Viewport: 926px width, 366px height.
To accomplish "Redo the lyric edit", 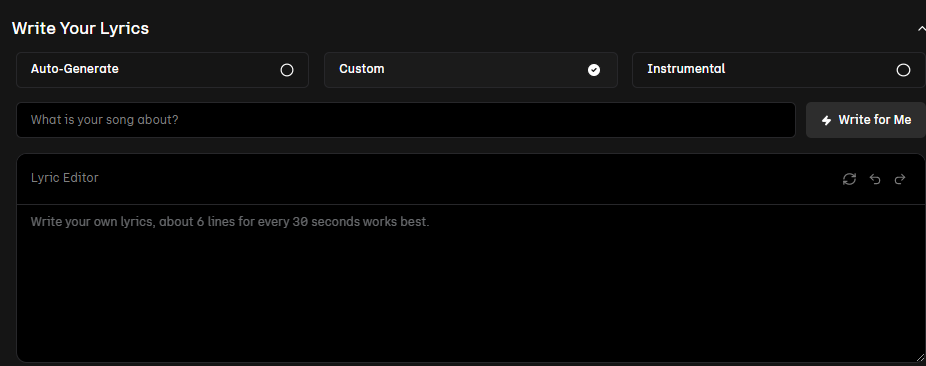I will coord(900,179).
